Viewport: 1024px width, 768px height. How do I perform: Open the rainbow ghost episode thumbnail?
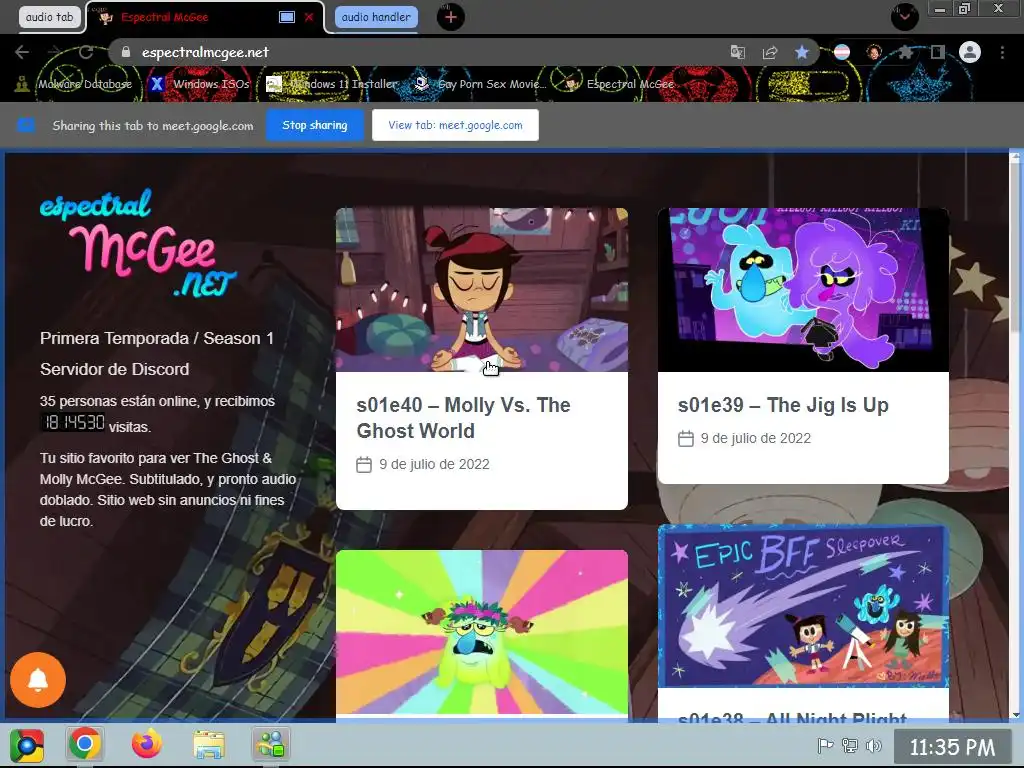coord(482,632)
